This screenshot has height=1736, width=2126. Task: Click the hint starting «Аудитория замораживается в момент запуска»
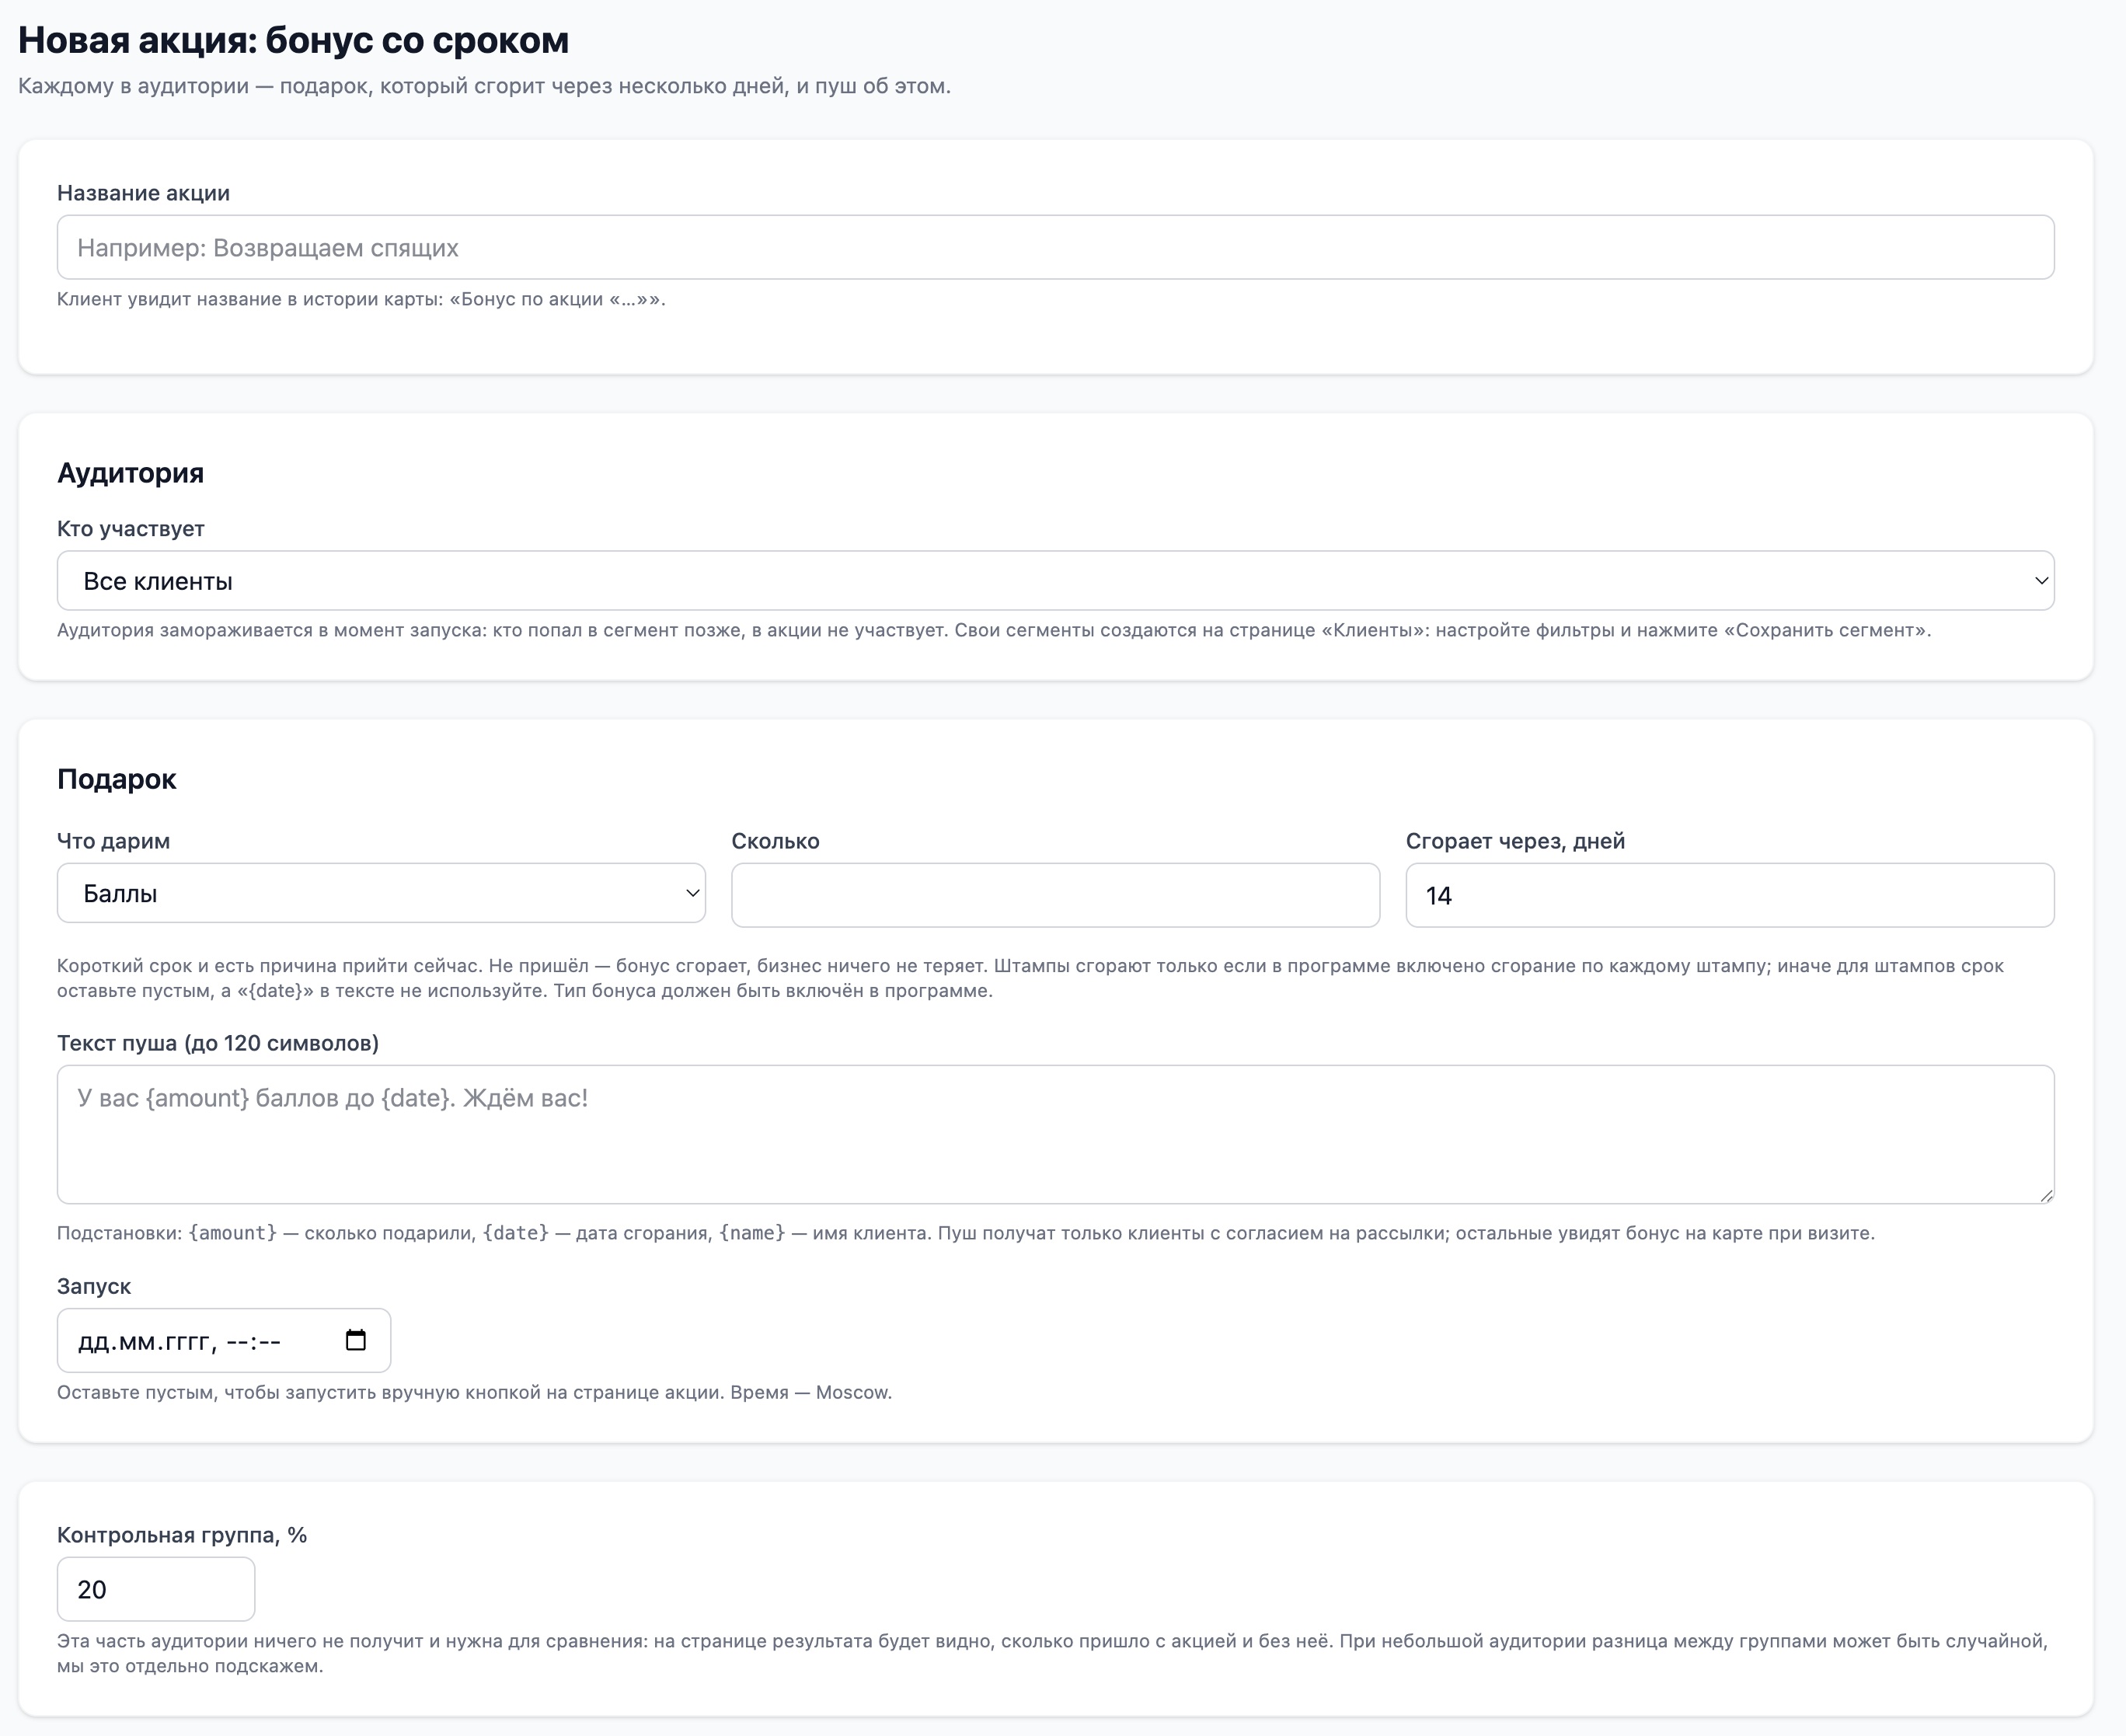coord(994,630)
